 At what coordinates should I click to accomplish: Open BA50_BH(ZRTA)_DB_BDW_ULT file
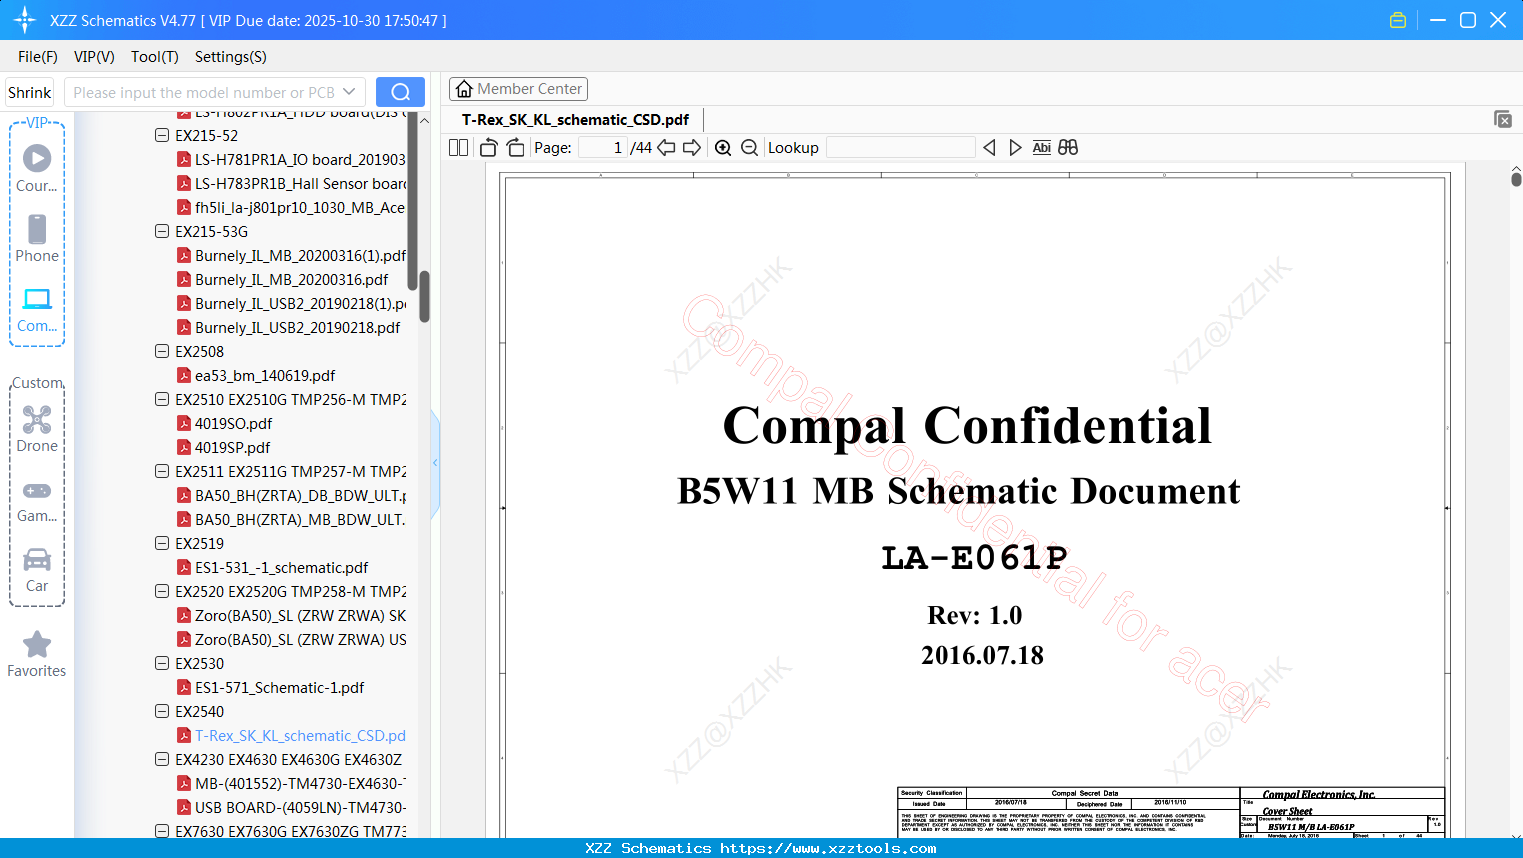[292, 495]
